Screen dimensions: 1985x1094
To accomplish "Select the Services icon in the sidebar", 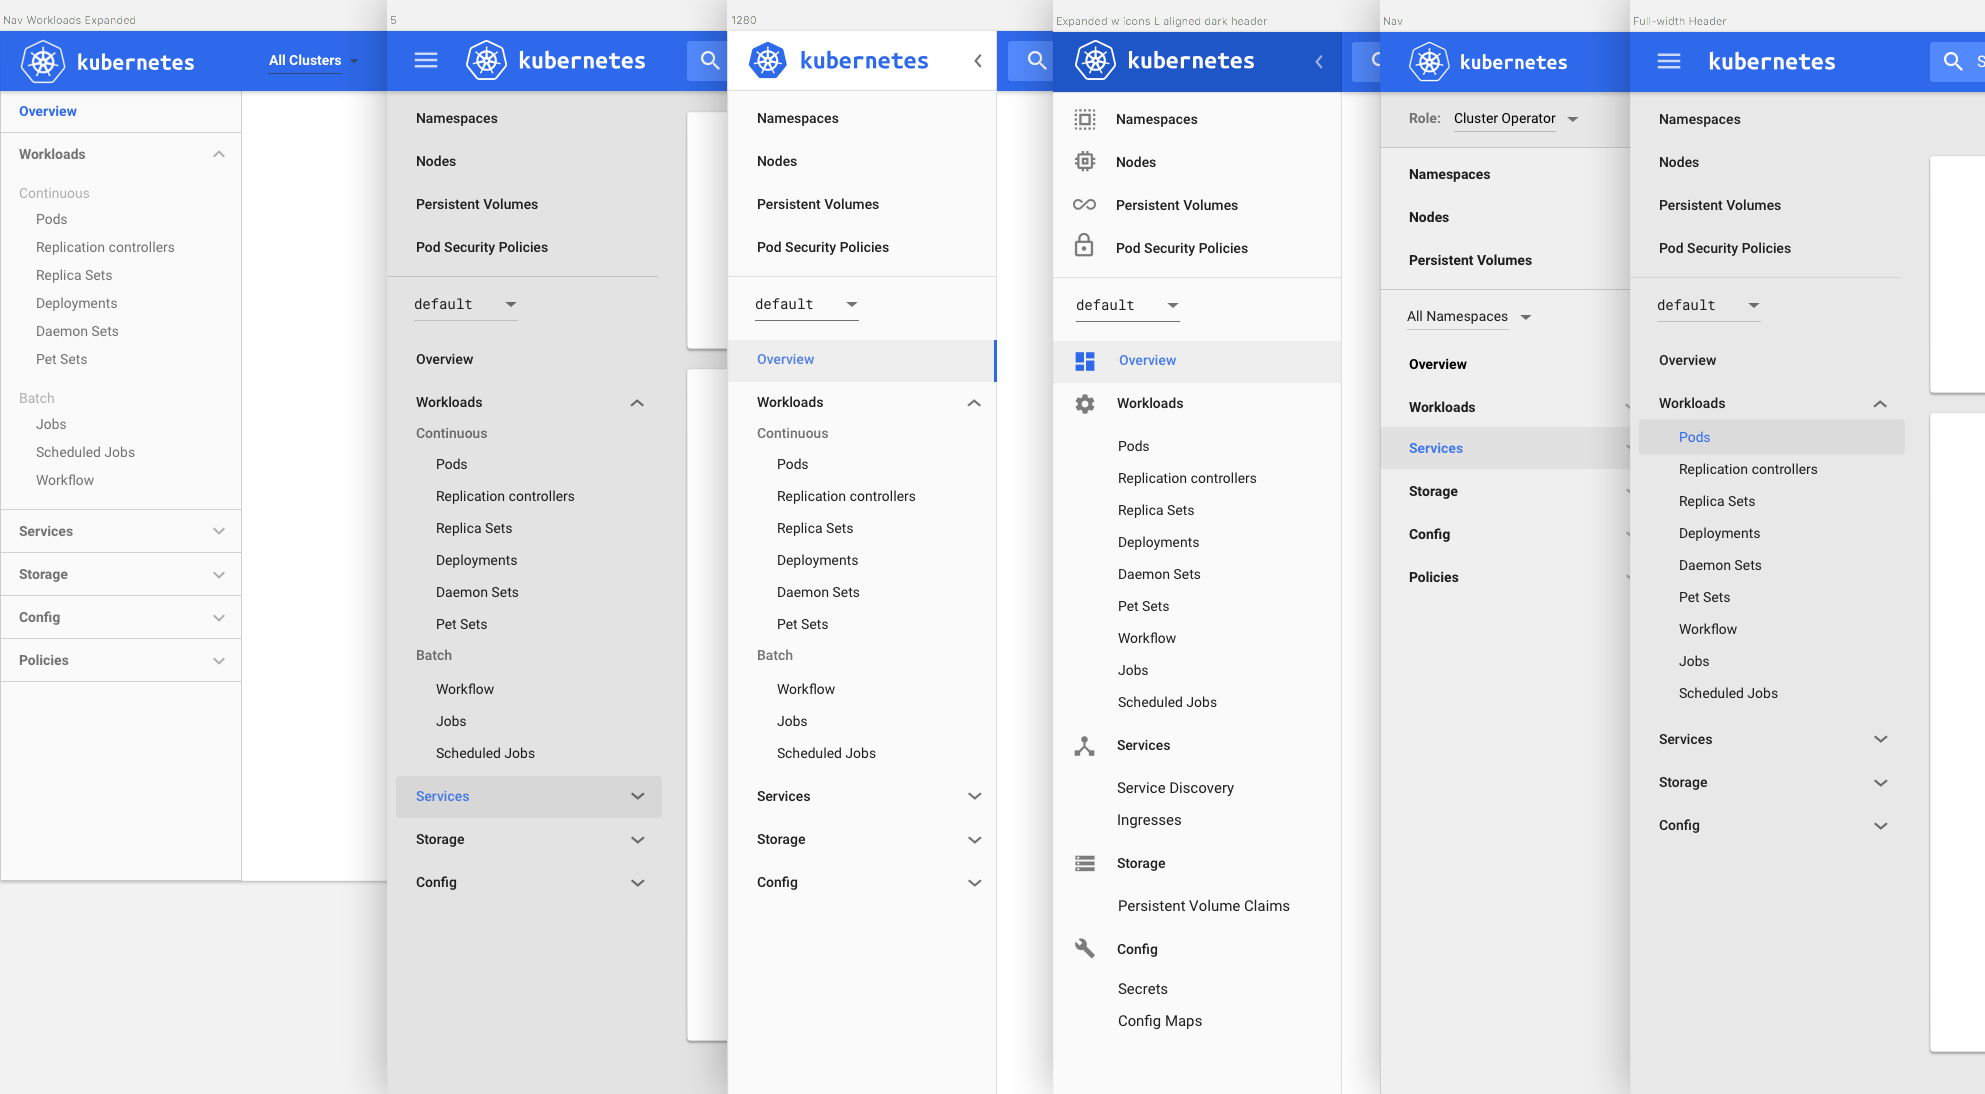I will [1085, 745].
